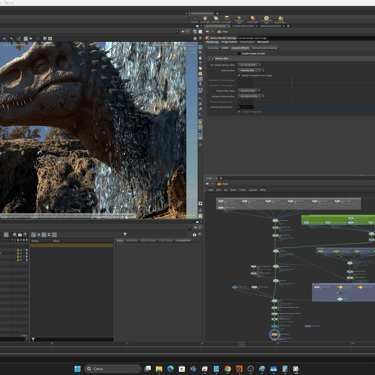Open the Geometry and Shading sub-tab
Viewport: 375px width, 375px height.
(264, 48)
